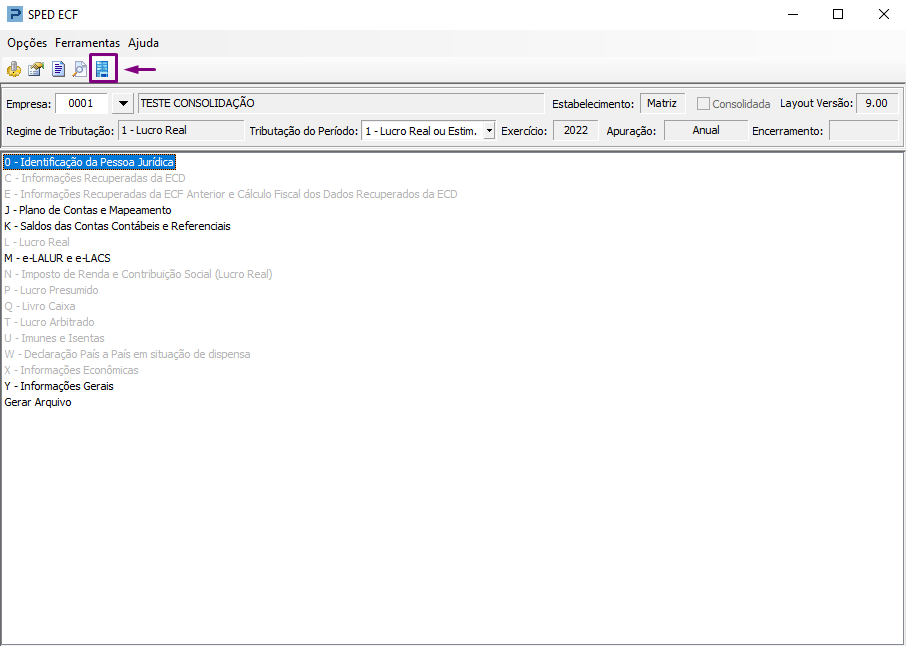Click the properties card toolbar icon

click(36, 70)
